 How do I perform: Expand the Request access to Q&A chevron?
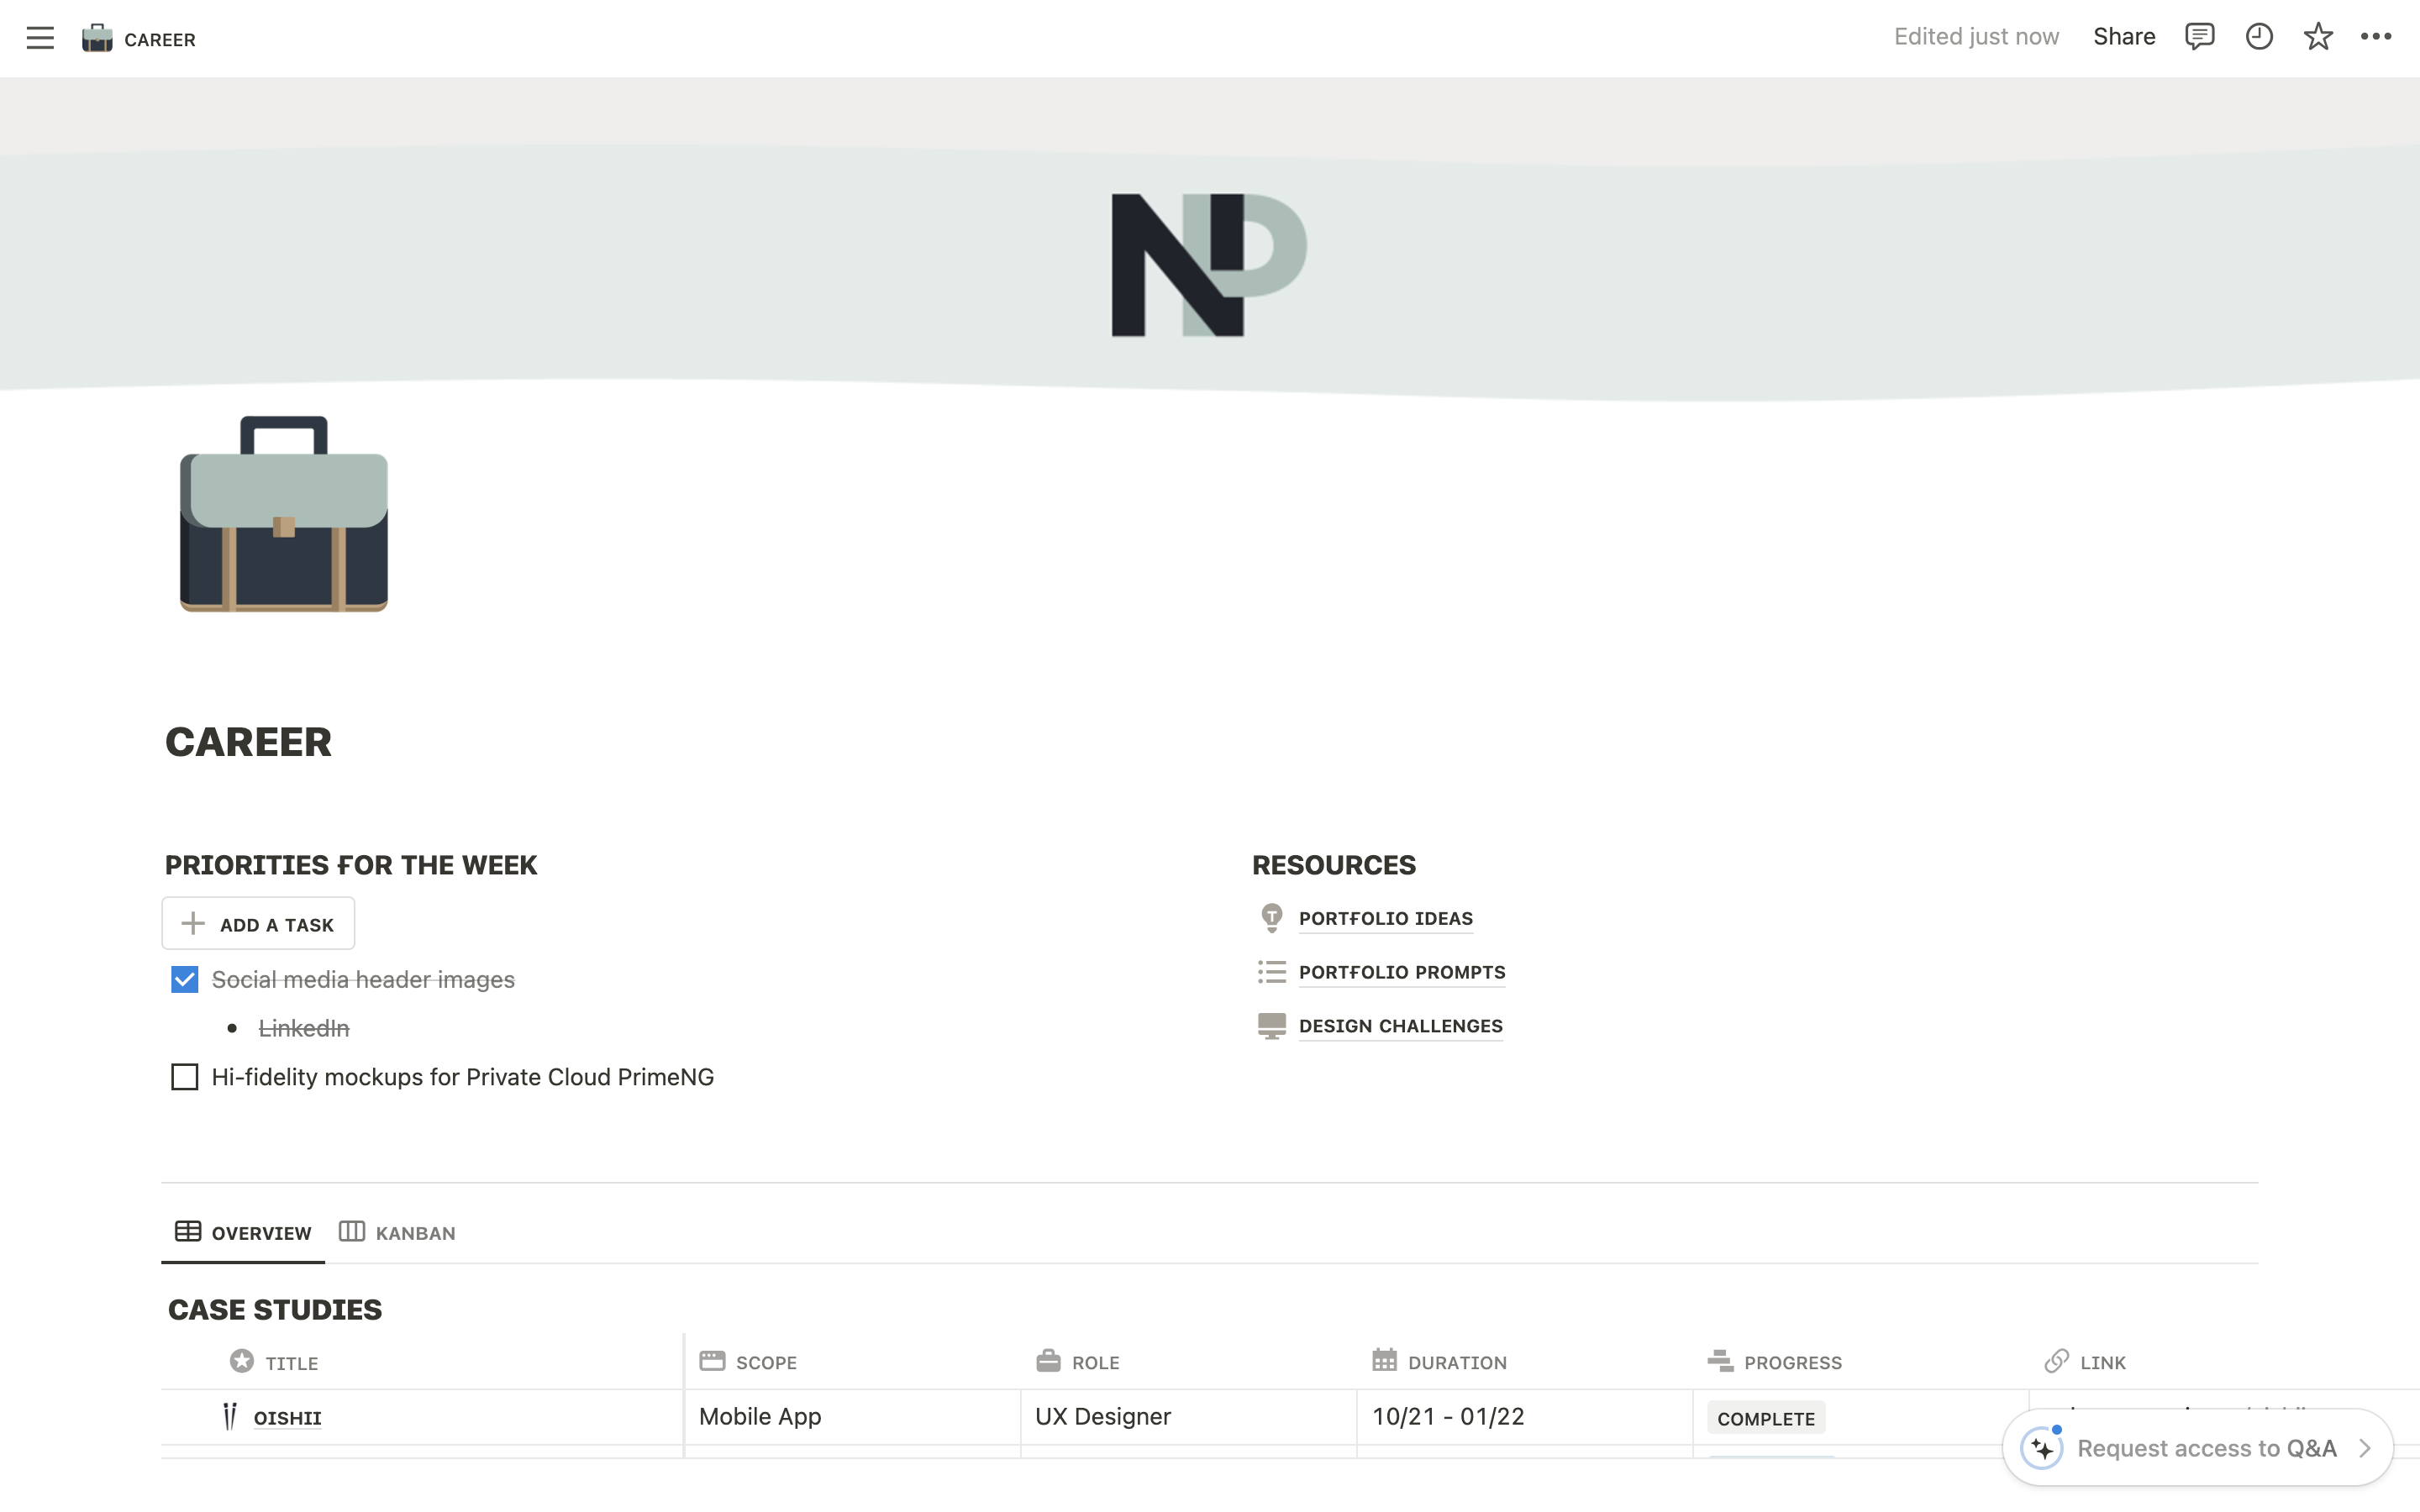(2365, 1448)
